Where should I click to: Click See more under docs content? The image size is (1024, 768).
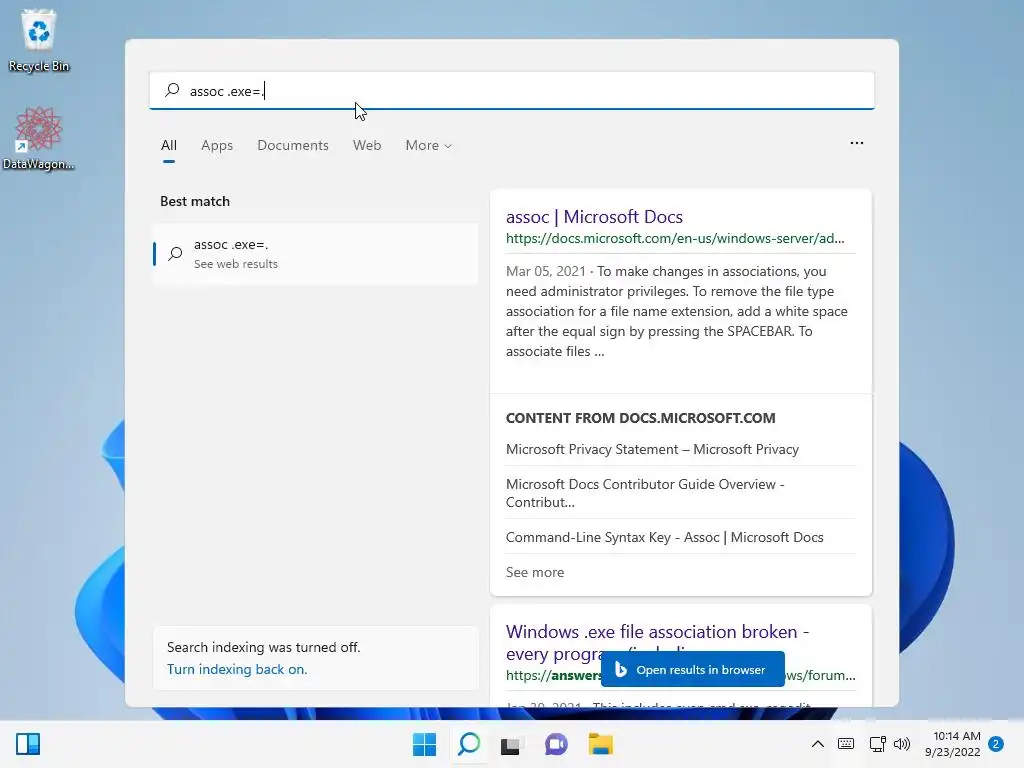click(535, 572)
